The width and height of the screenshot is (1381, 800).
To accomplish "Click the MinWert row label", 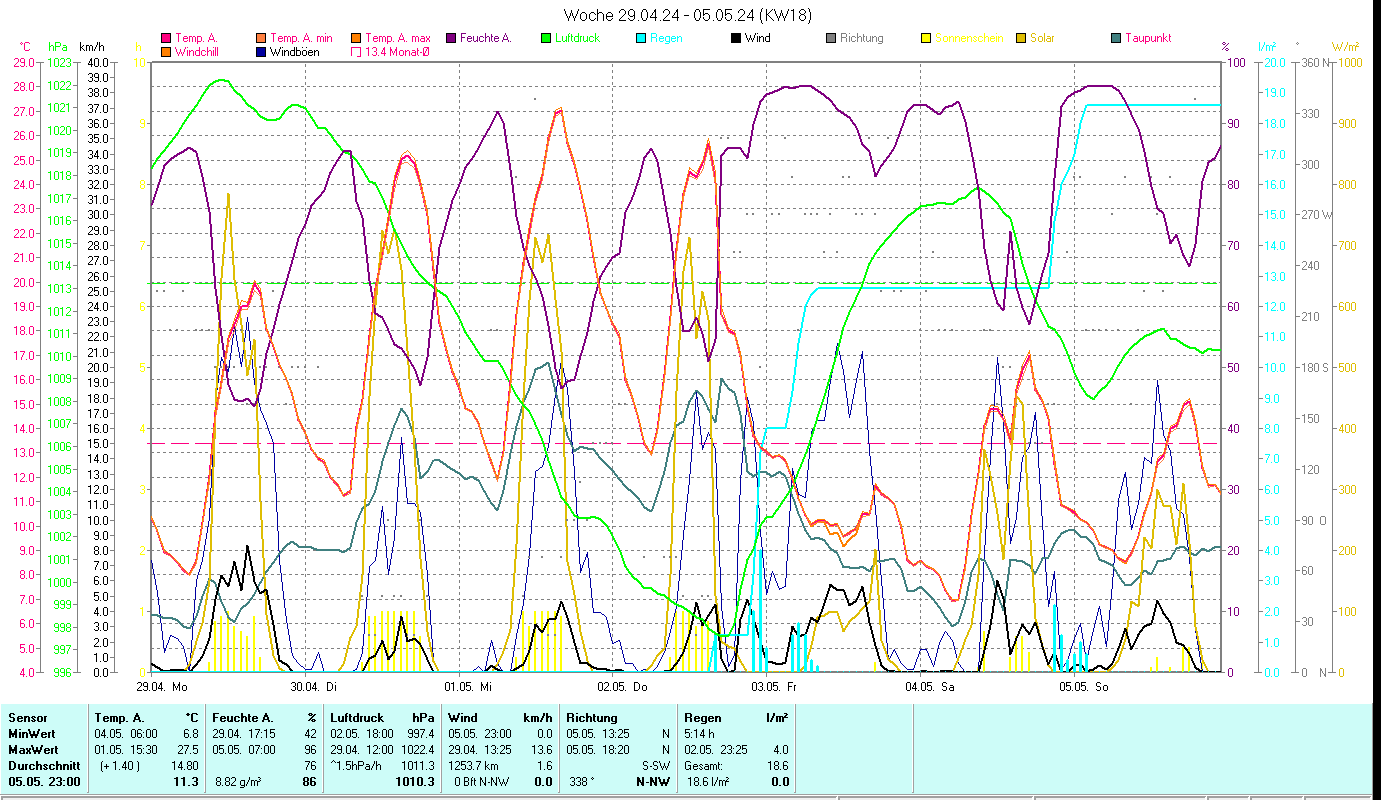I will click(32, 733).
